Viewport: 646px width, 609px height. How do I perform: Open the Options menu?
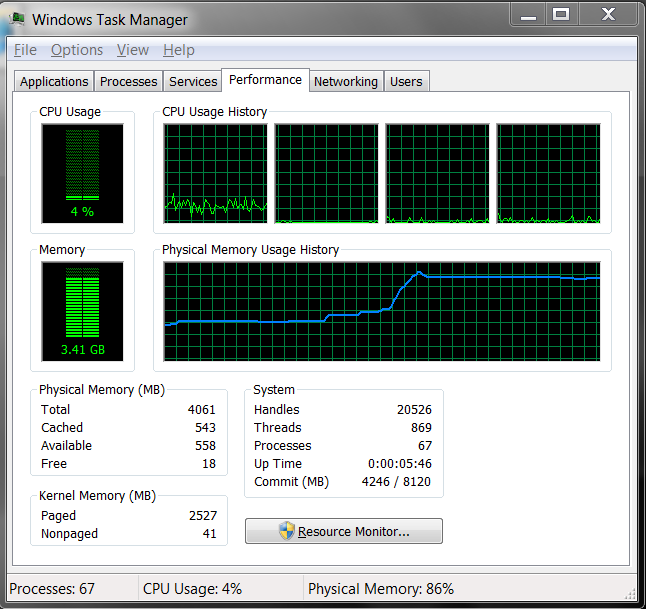pyautogui.click(x=77, y=50)
